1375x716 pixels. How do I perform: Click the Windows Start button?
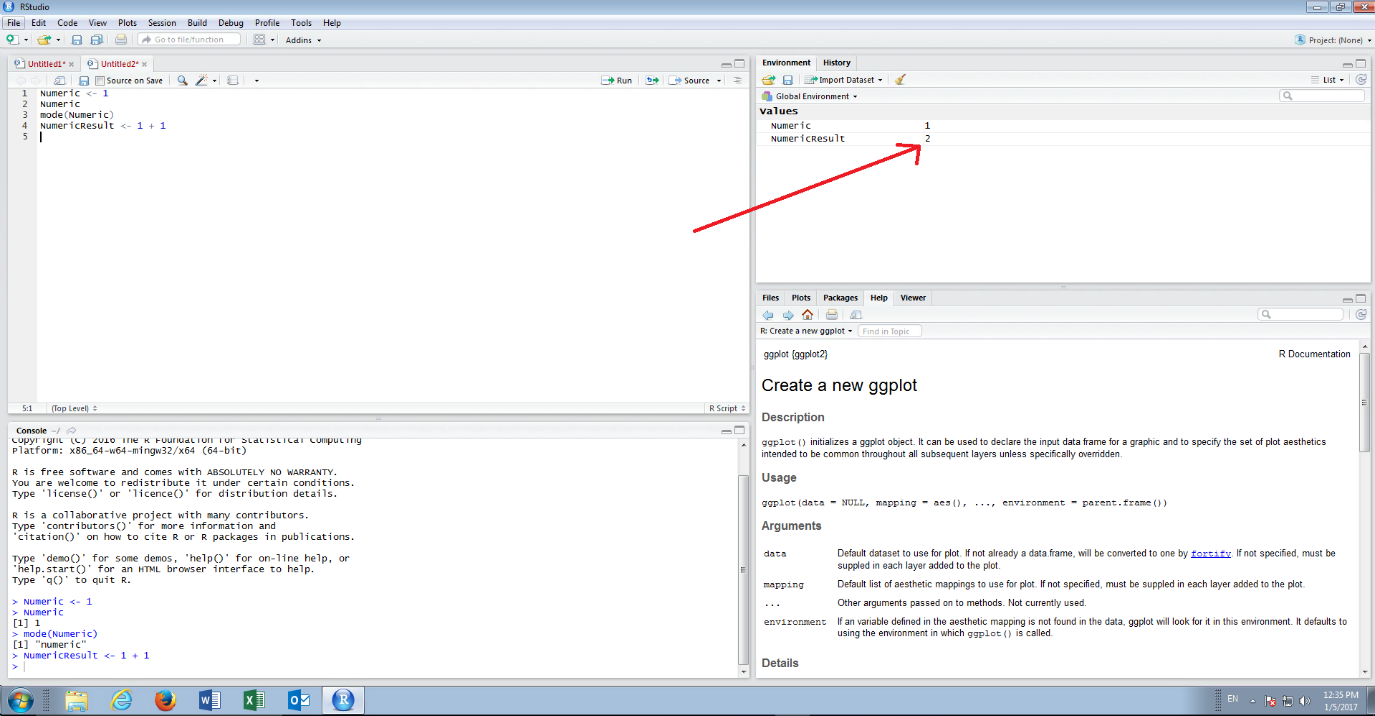[x=19, y=700]
